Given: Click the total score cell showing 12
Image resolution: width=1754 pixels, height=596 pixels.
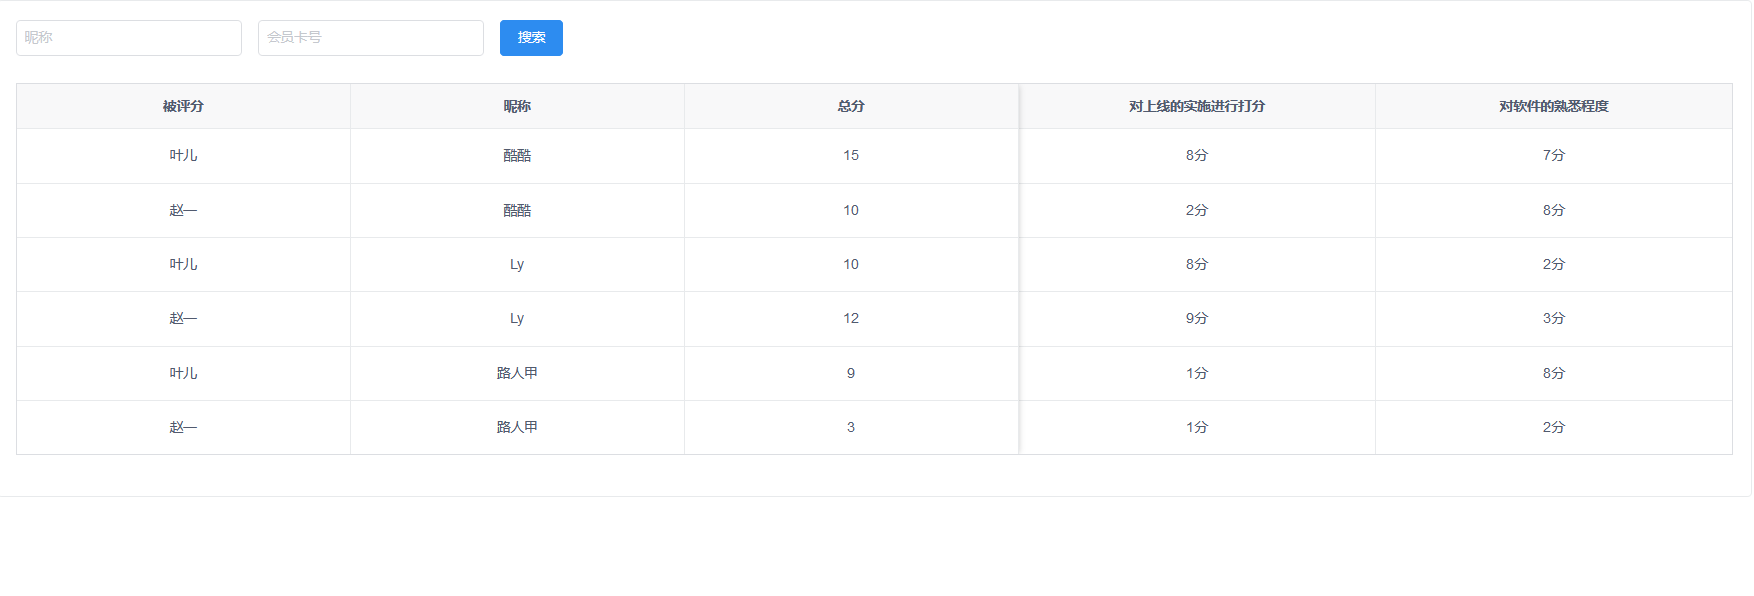Looking at the screenshot, I should tap(851, 318).
